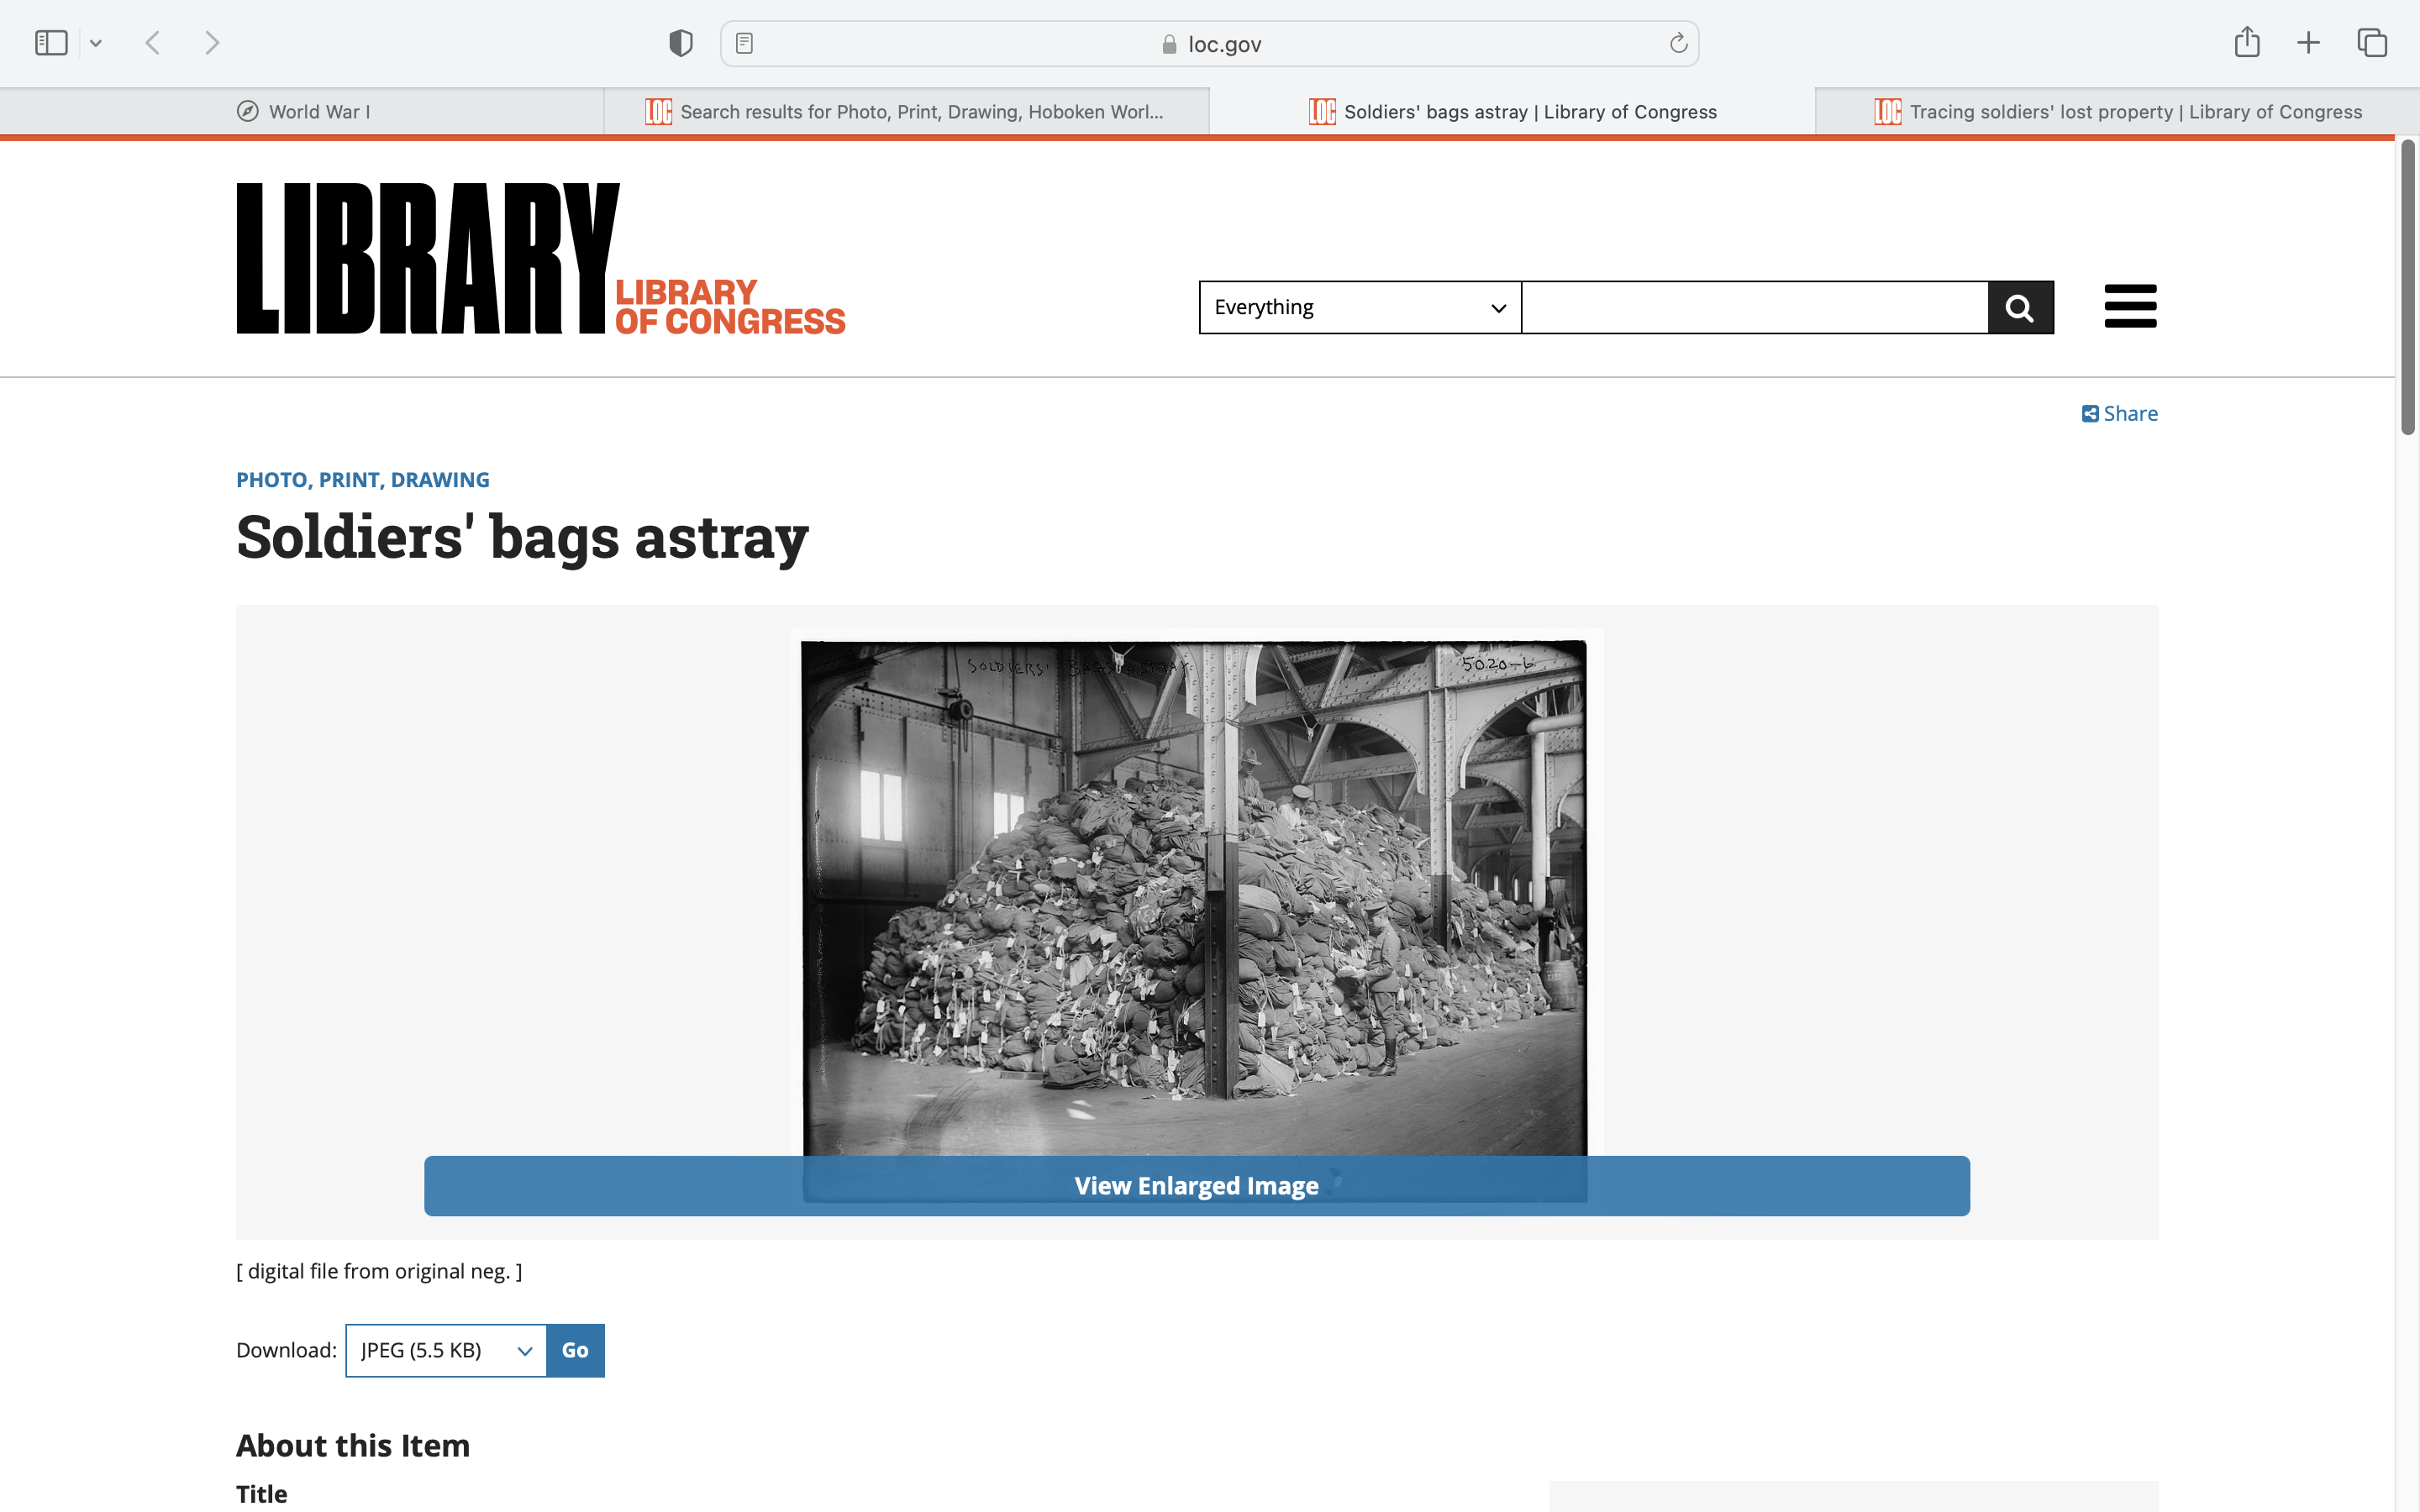Viewport: 2420px width, 1512px height.
Task: Click the forward navigation arrow
Action: [x=212, y=43]
